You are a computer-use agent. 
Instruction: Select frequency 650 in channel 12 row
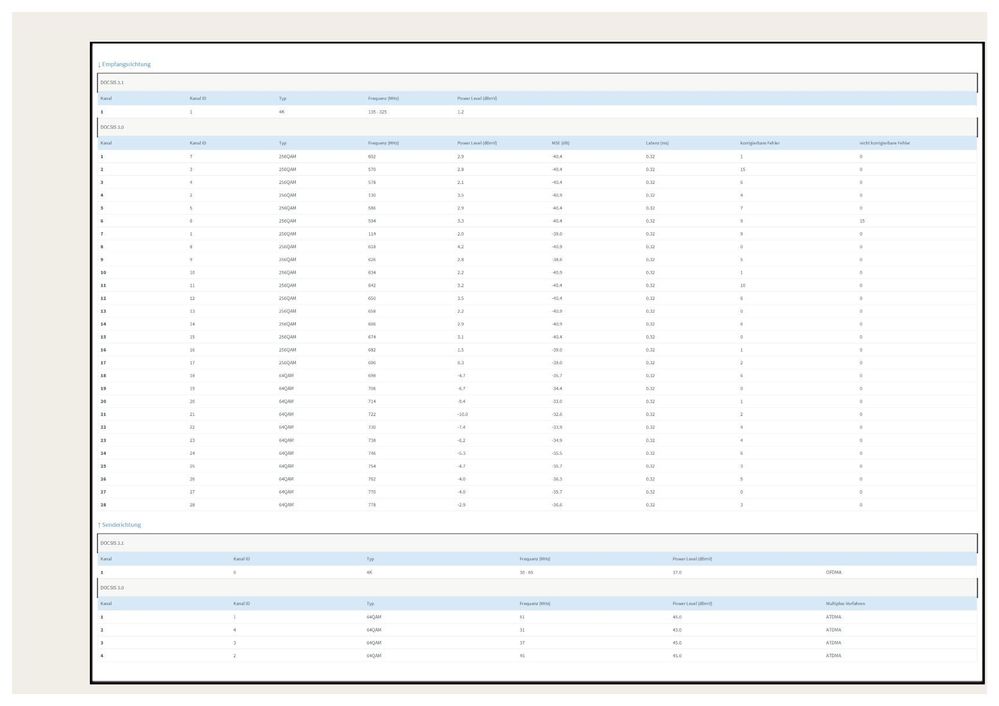[x=372, y=299]
